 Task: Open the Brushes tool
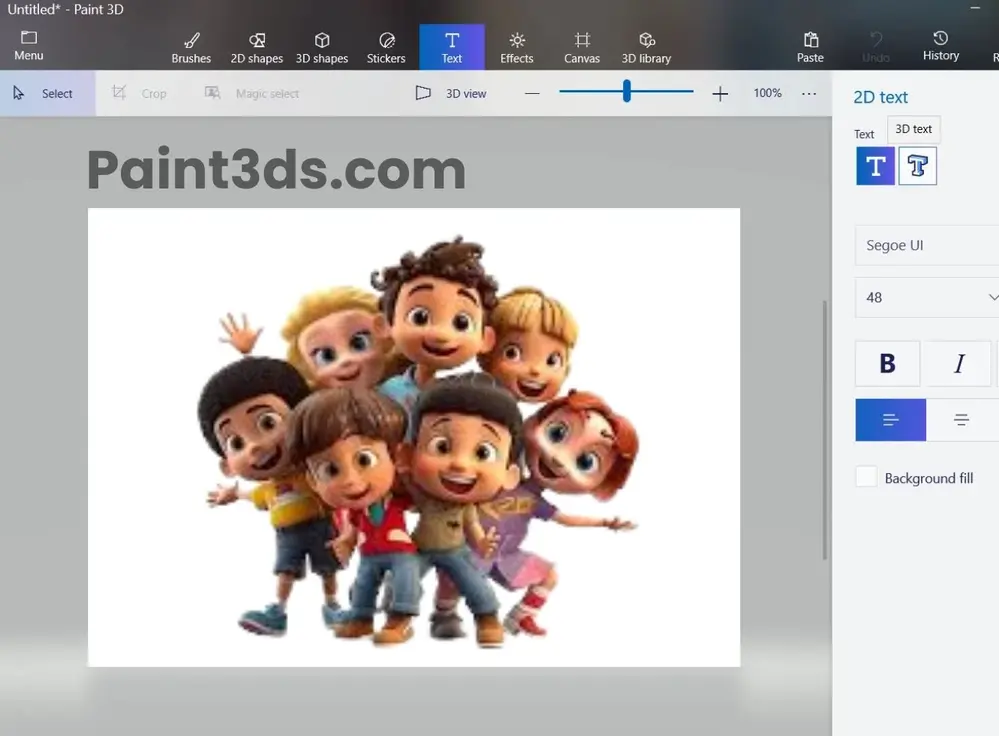coord(191,46)
